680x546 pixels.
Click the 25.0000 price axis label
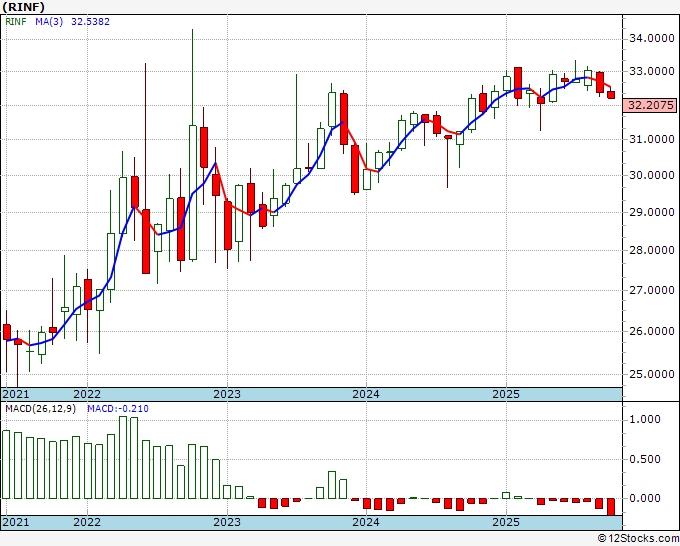click(652, 374)
